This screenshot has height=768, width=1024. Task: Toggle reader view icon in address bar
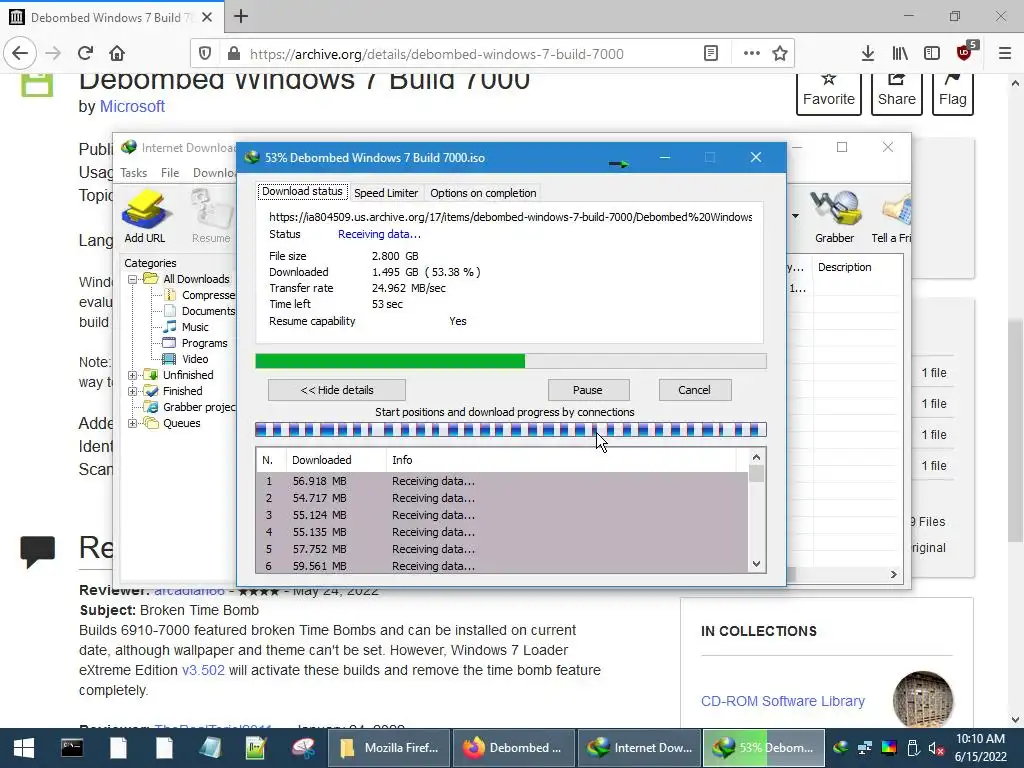click(711, 54)
